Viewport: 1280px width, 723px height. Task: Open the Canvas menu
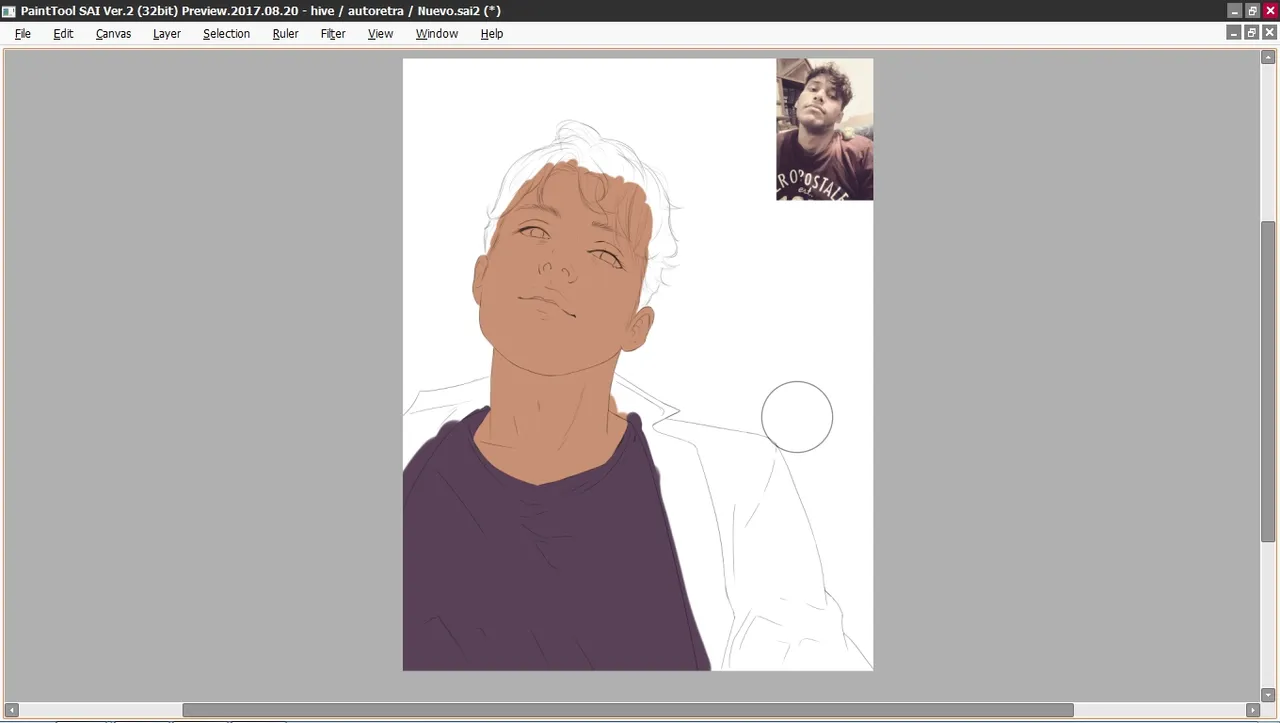[x=113, y=33]
